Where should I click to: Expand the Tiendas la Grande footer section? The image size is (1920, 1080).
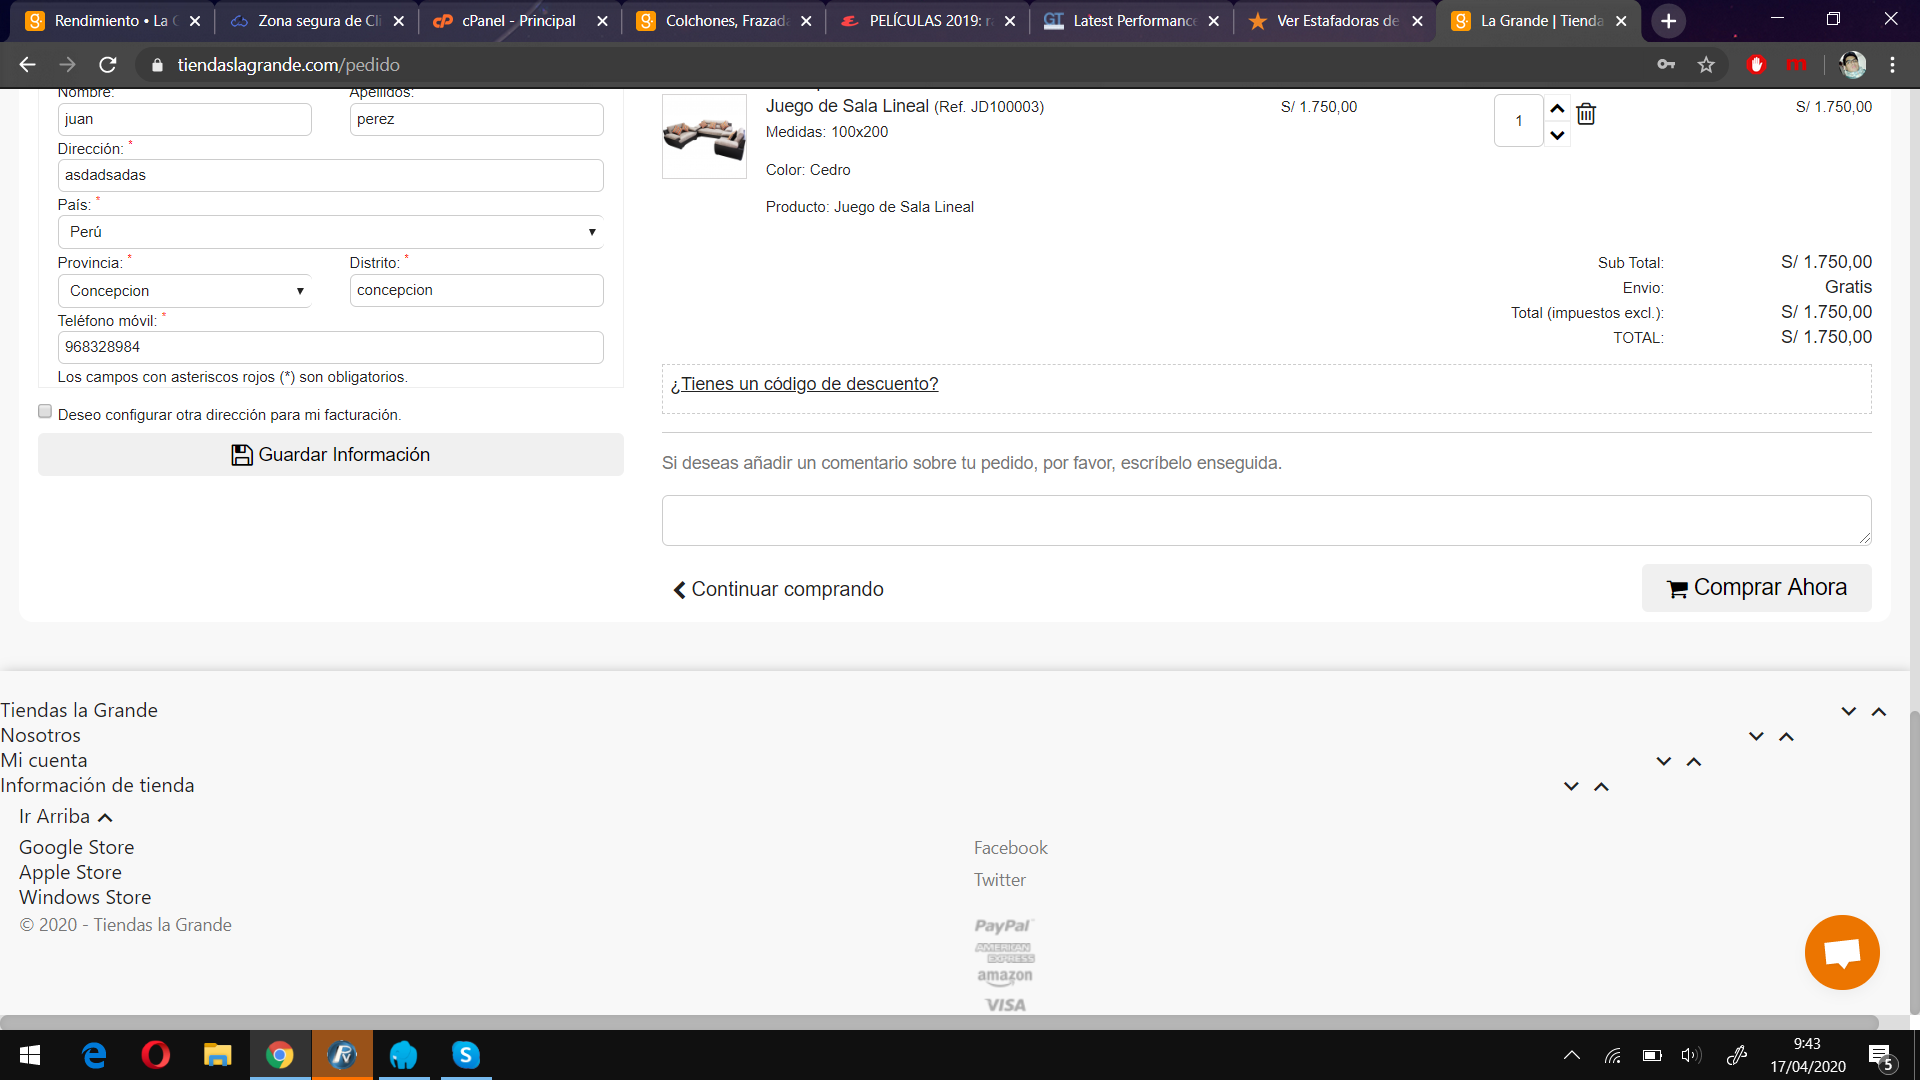[1848, 711]
